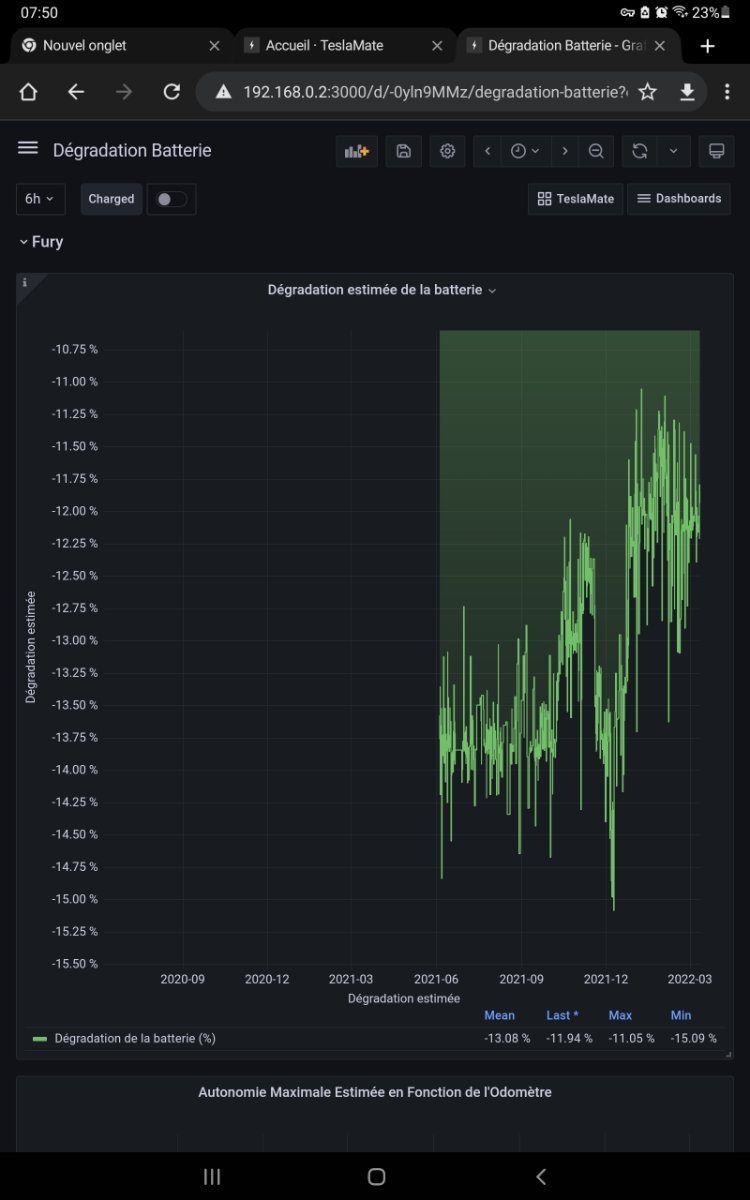Zoom out the time range
Image resolution: width=750 pixels, height=1200 pixels.
coord(596,151)
